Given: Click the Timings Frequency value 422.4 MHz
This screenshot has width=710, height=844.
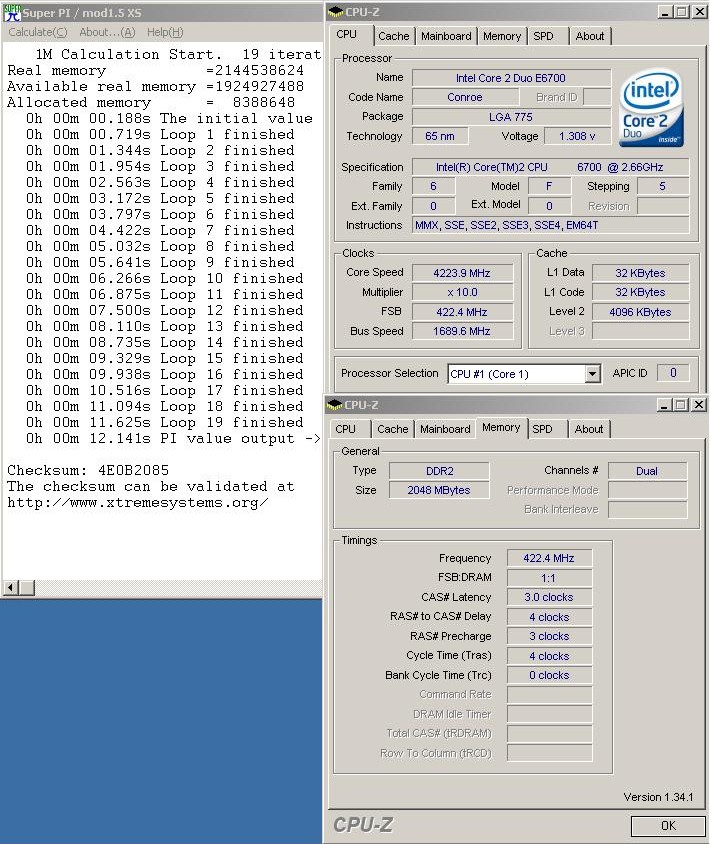Looking at the screenshot, I should [x=549, y=558].
